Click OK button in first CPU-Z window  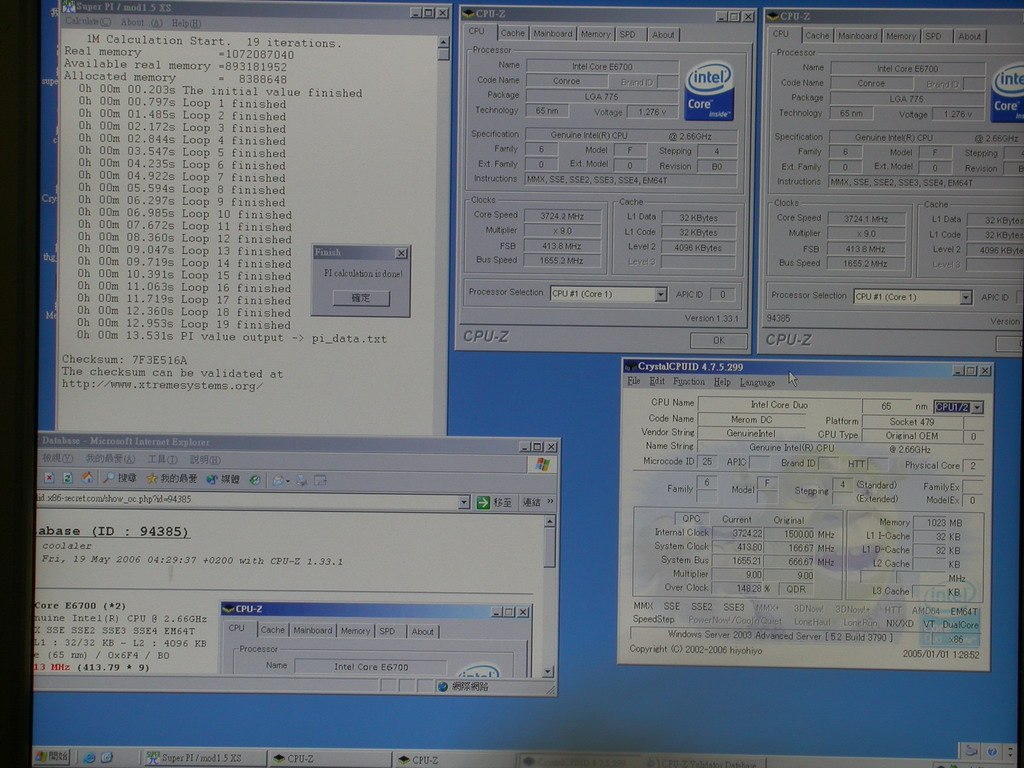coord(718,340)
